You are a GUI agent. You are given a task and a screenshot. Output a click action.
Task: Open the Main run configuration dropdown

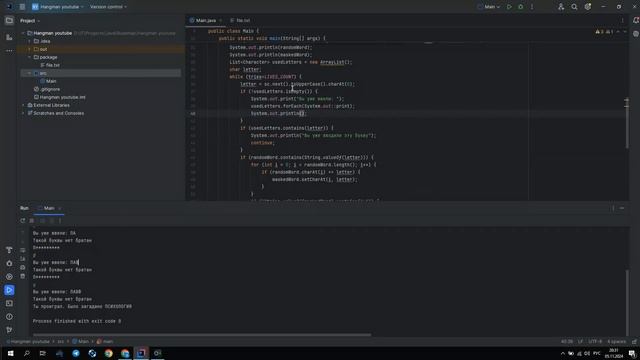click(x=488, y=7)
